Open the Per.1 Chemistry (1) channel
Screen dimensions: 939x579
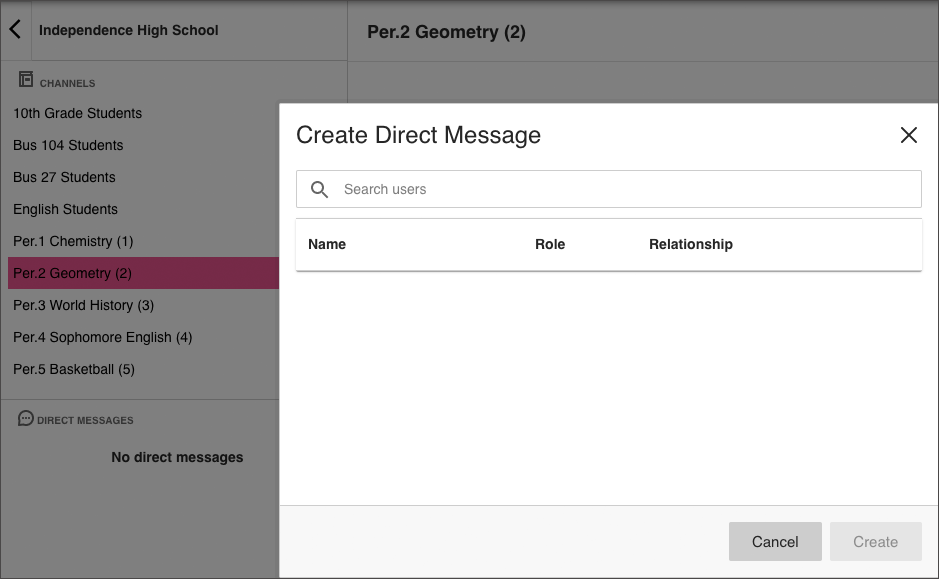pyautogui.click(x=73, y=241)
